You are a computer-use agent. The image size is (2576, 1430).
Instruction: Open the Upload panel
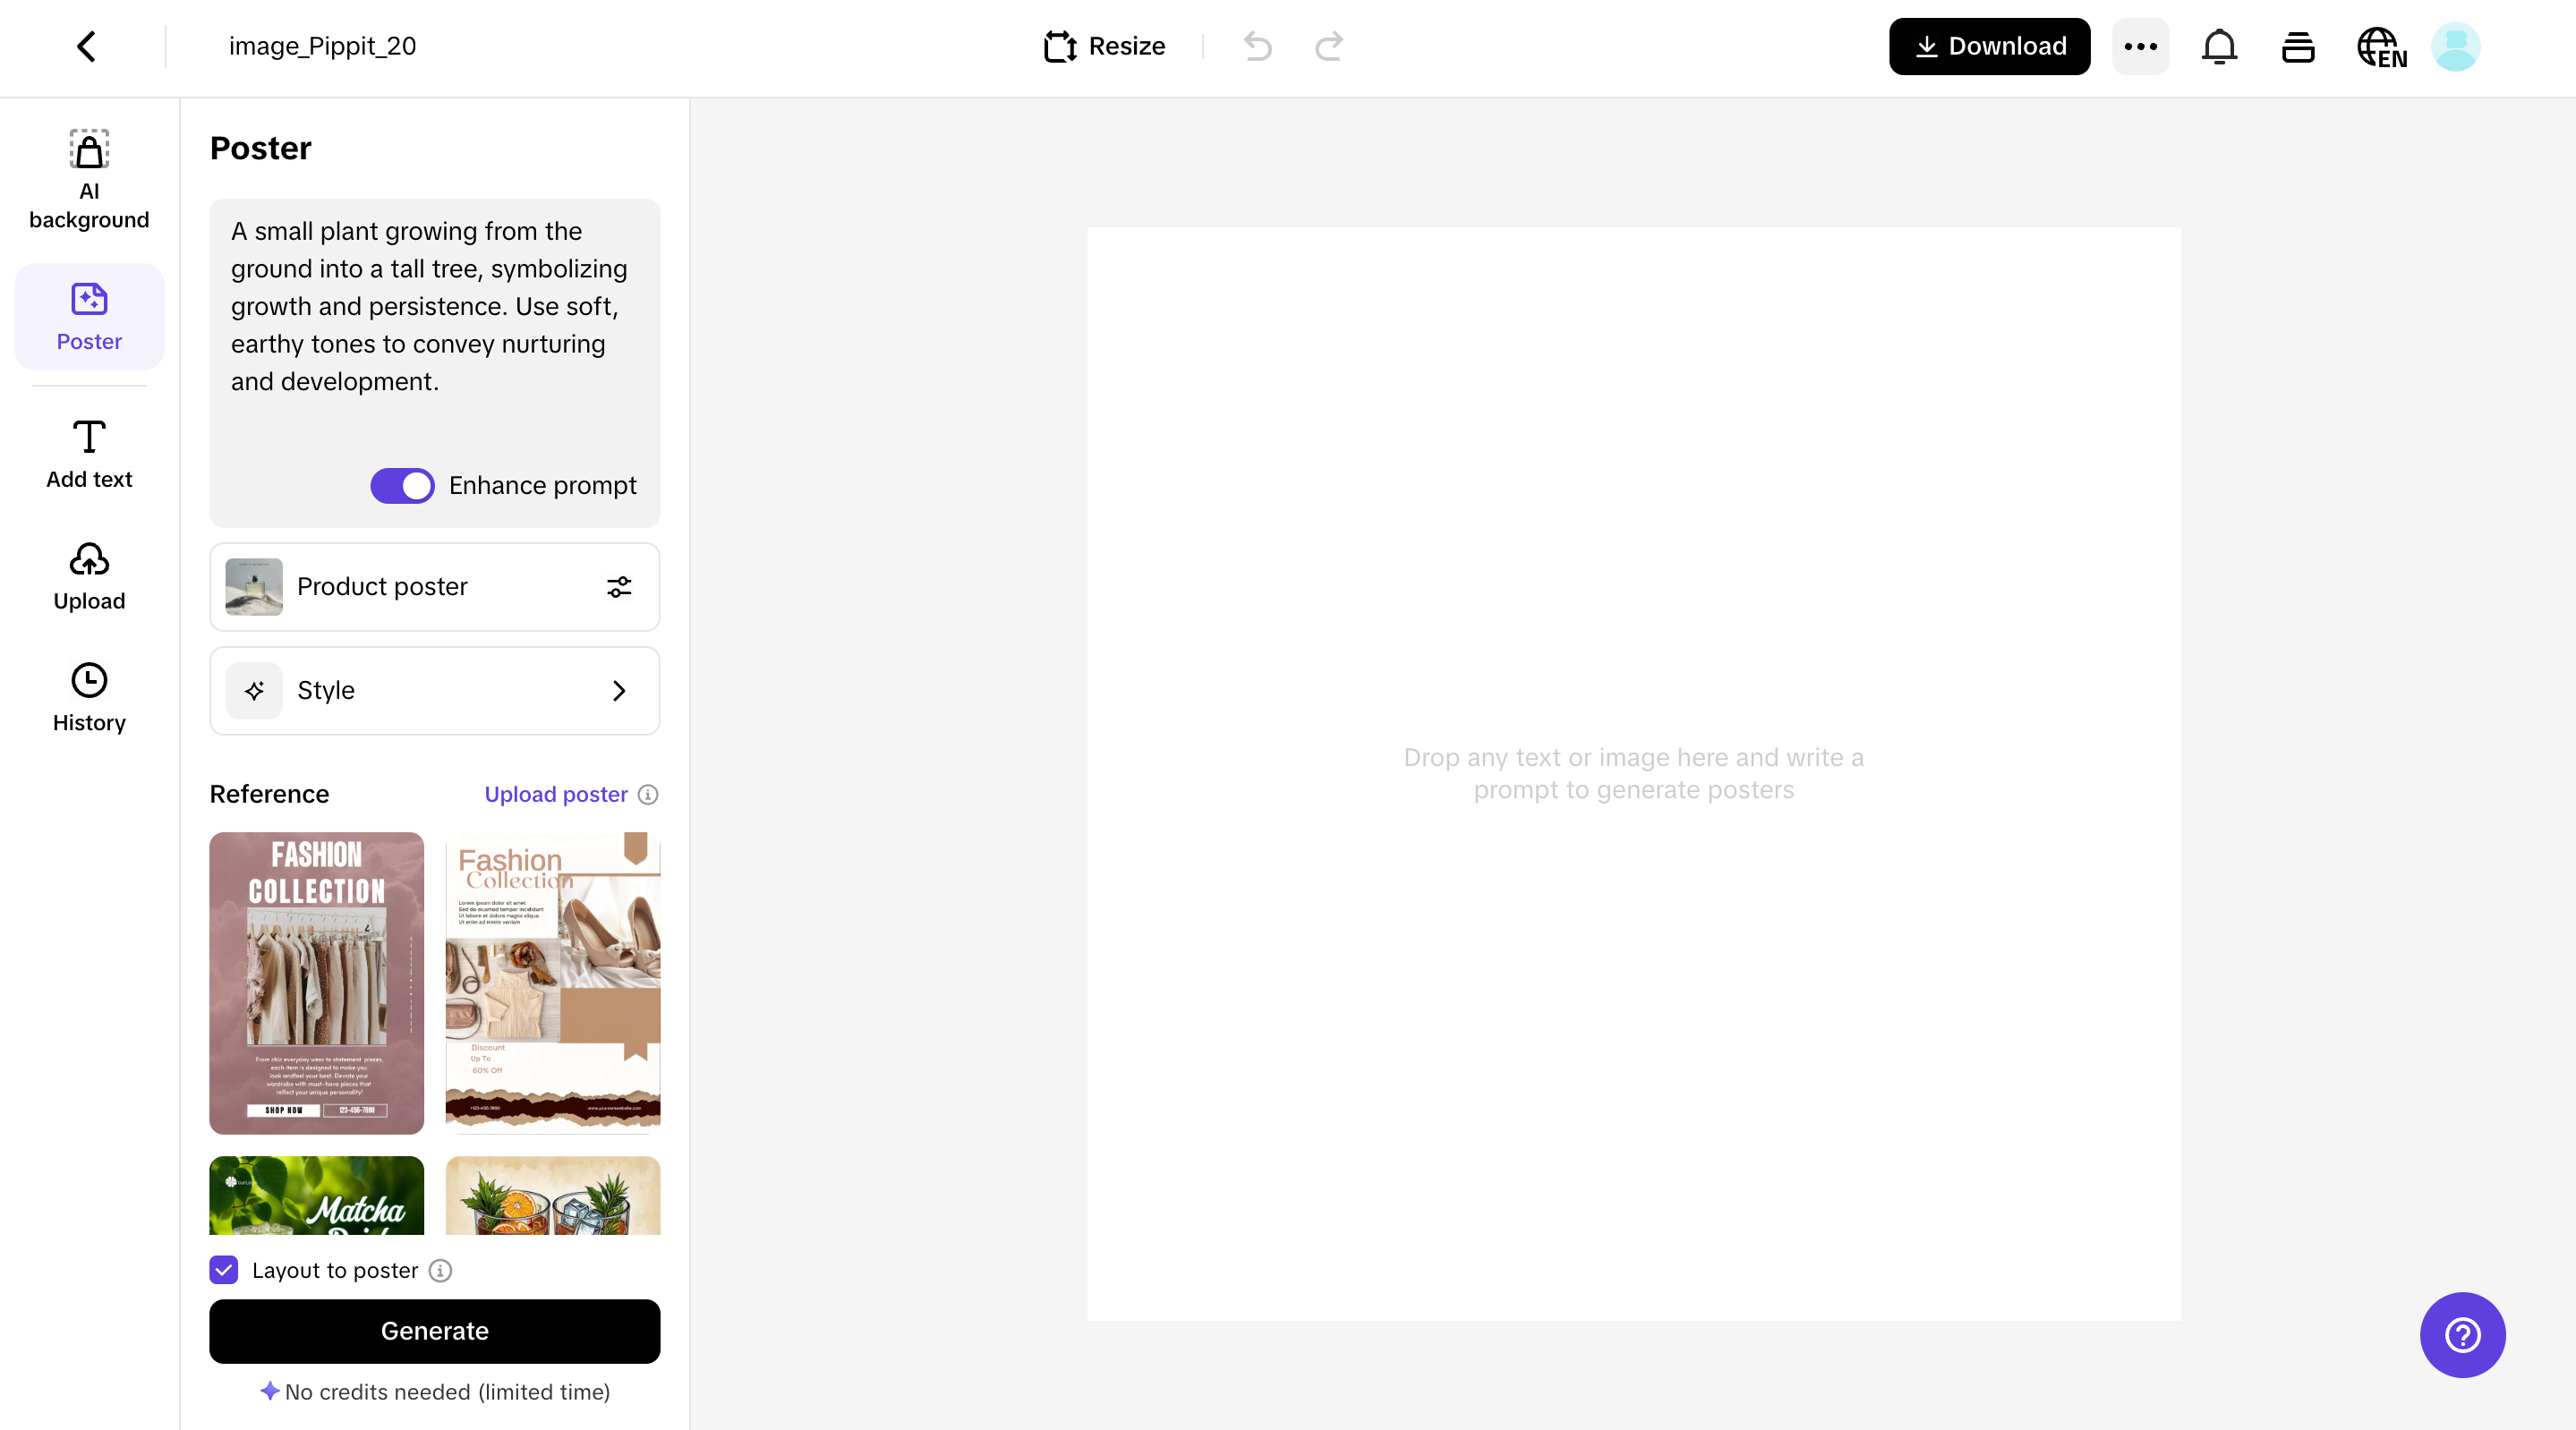point(88,576)
